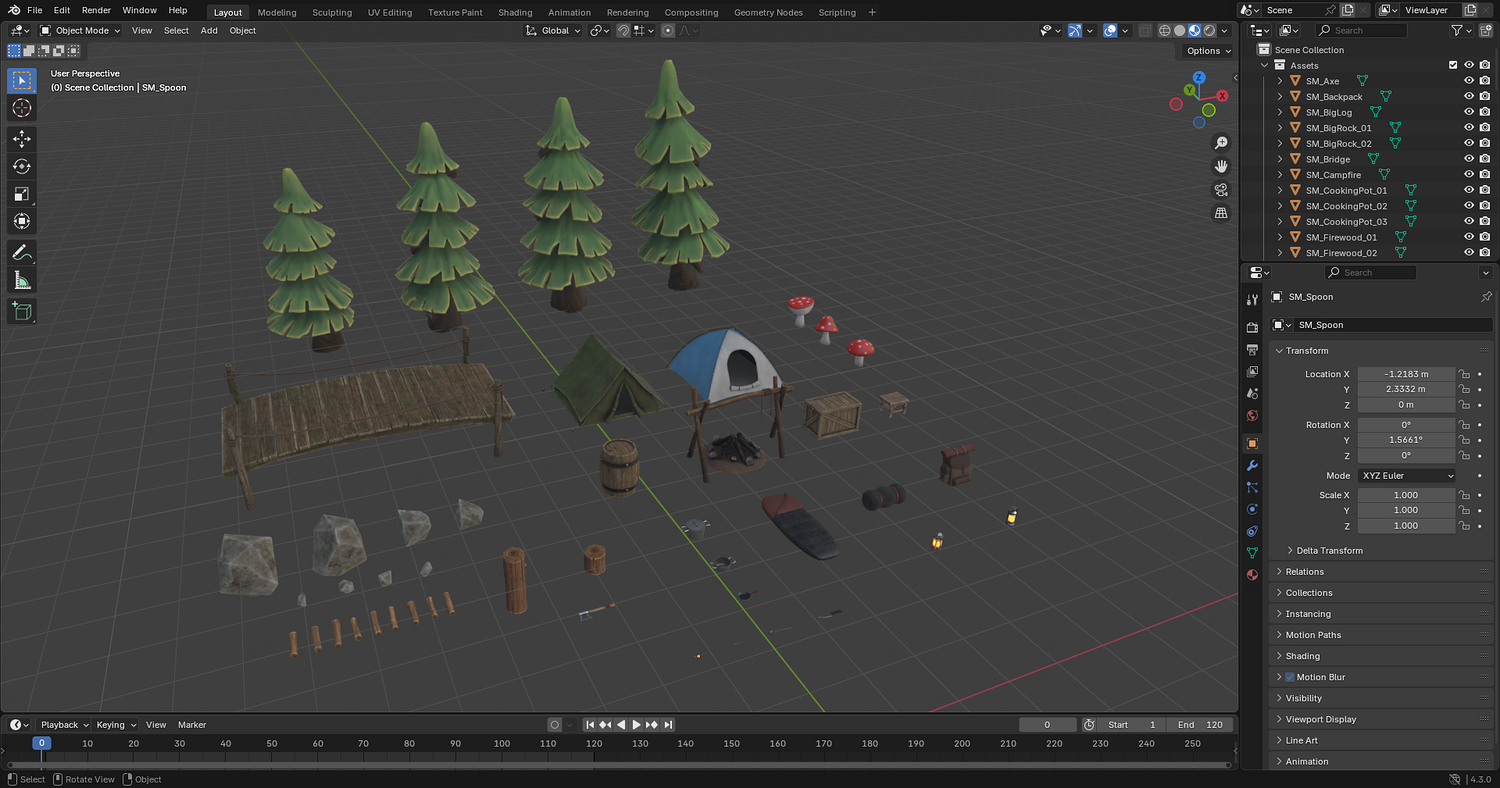Click the Rotation Y value field
1500x788 pixels.
tap(1406, 440)
